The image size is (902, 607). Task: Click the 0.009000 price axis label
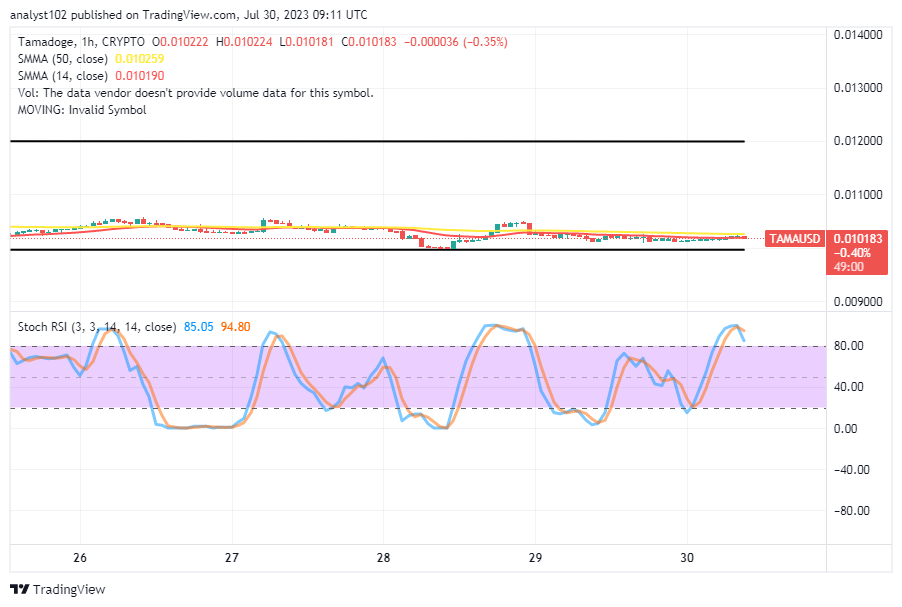click(x=858, y=301)
